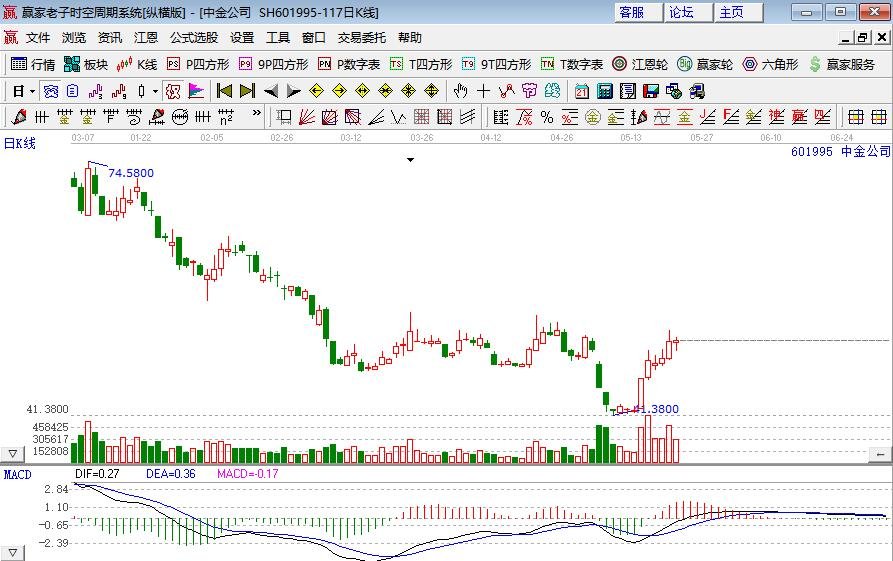
Task: Open the 交易委托 menu
Action: coord(362,38)
